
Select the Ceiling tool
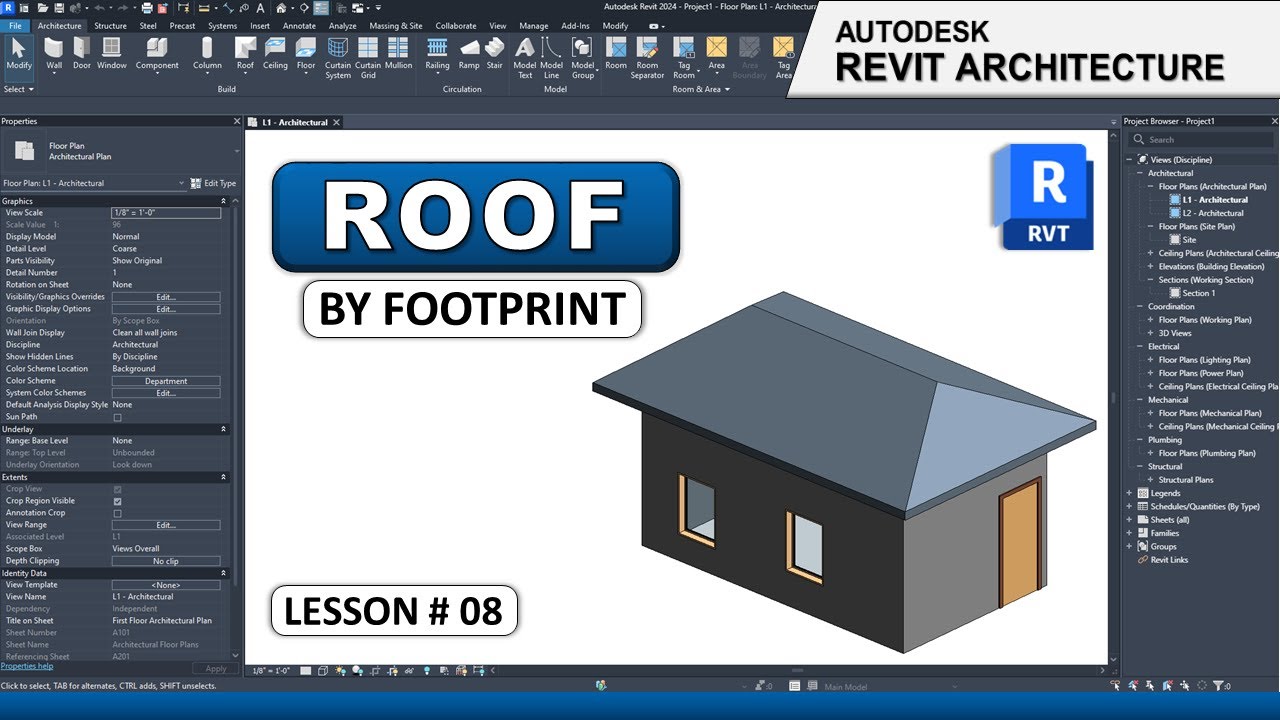tap(275, 54)
